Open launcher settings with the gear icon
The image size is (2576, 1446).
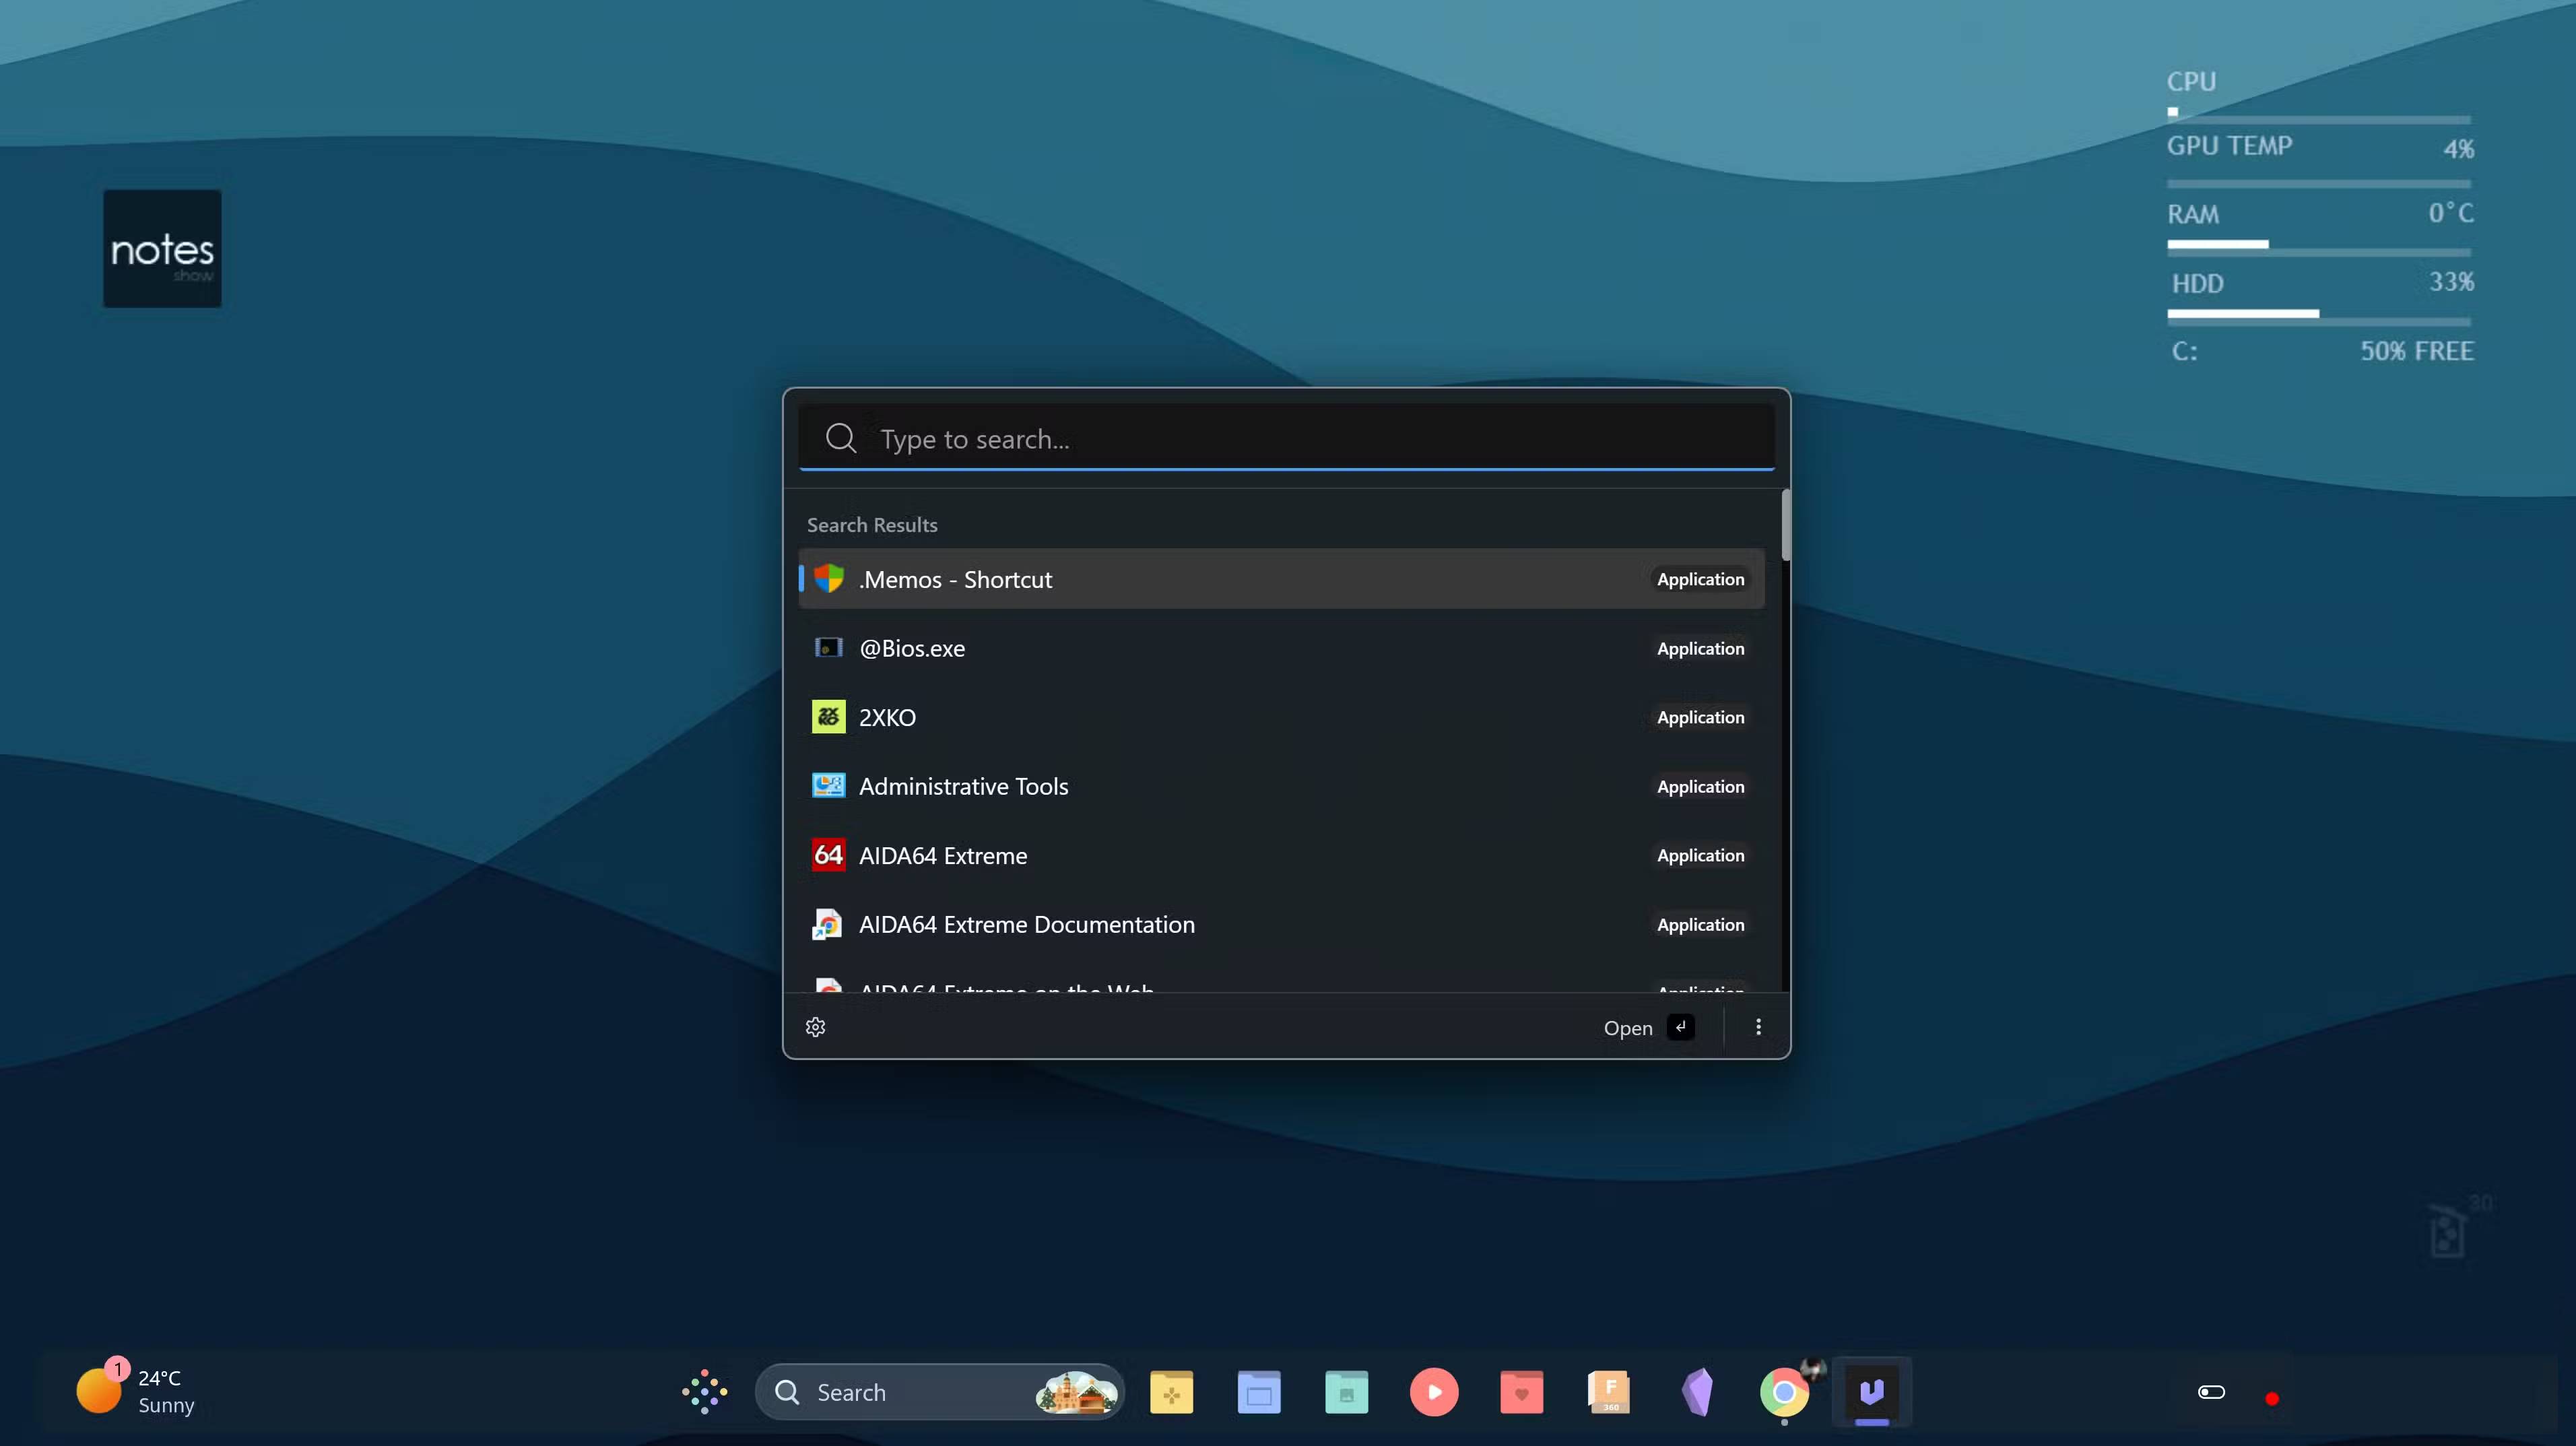816,1027
